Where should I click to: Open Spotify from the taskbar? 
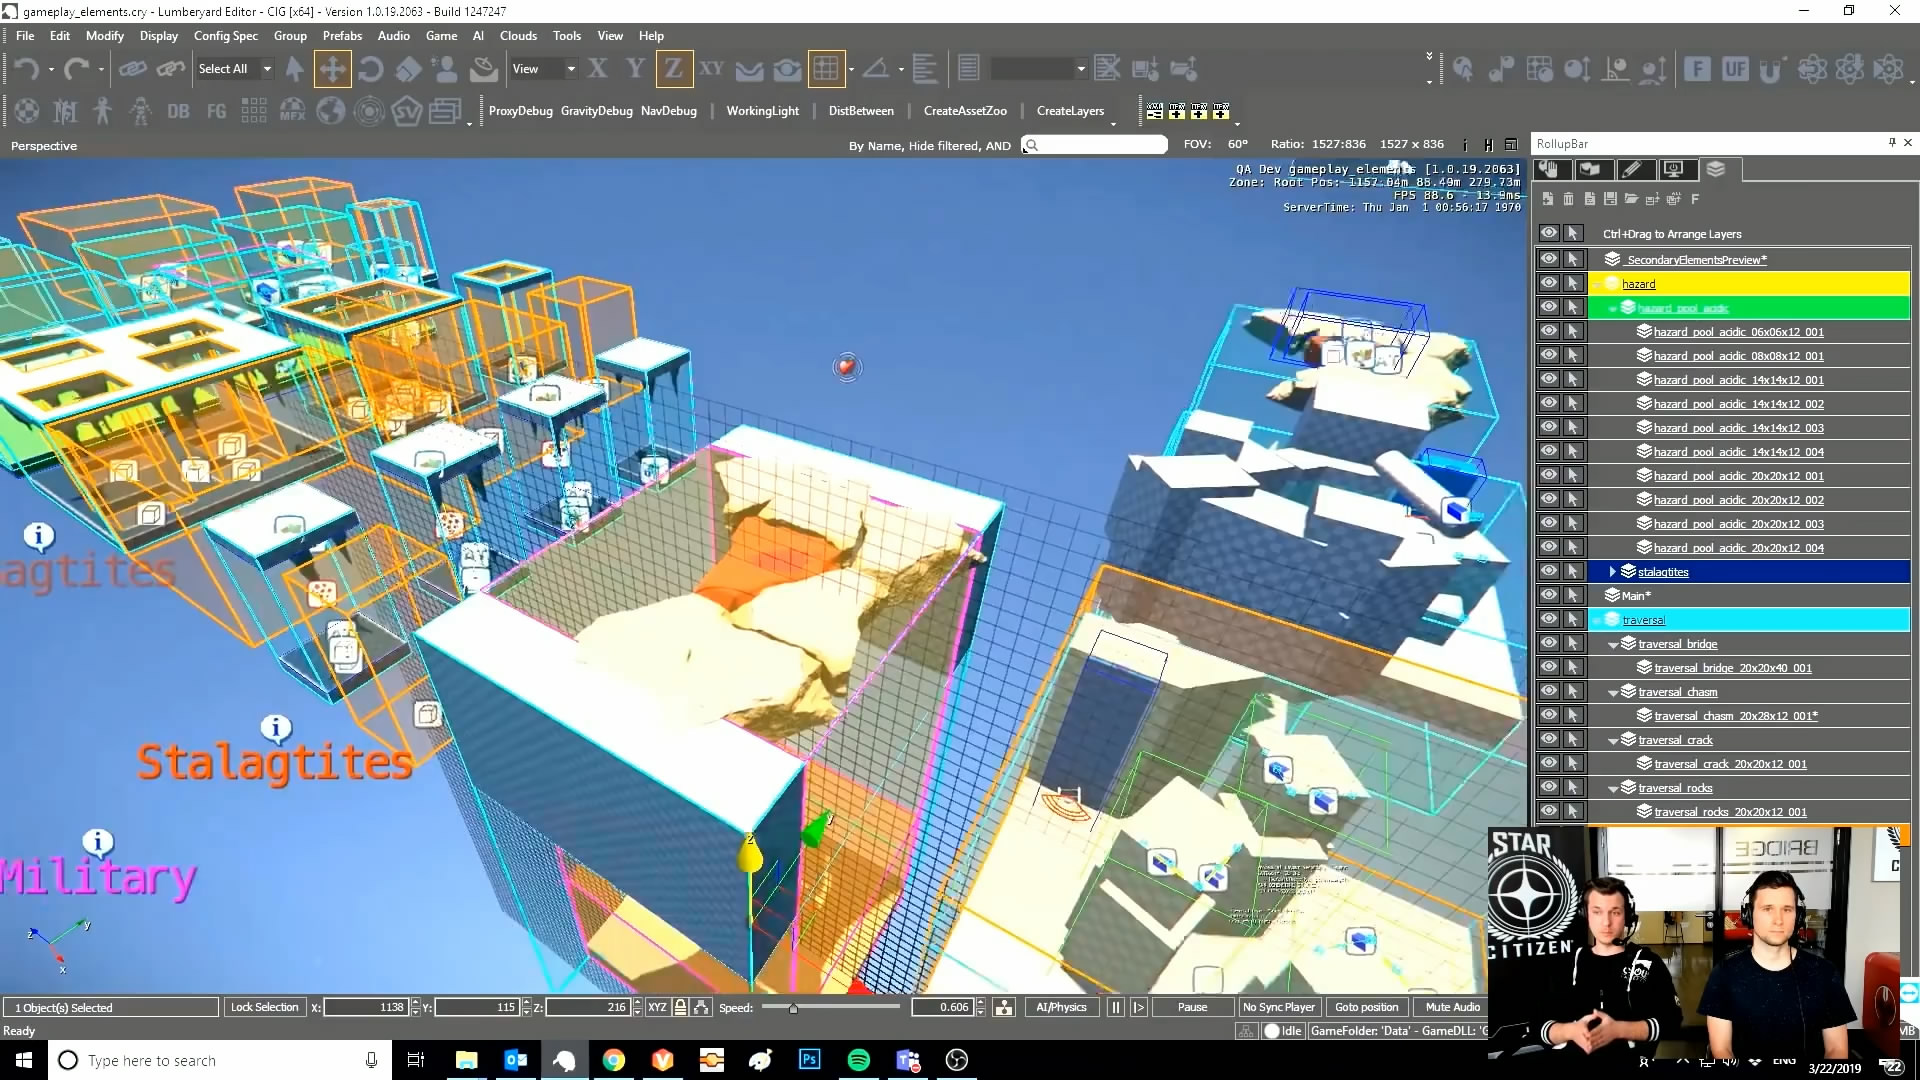[858, 1060]
